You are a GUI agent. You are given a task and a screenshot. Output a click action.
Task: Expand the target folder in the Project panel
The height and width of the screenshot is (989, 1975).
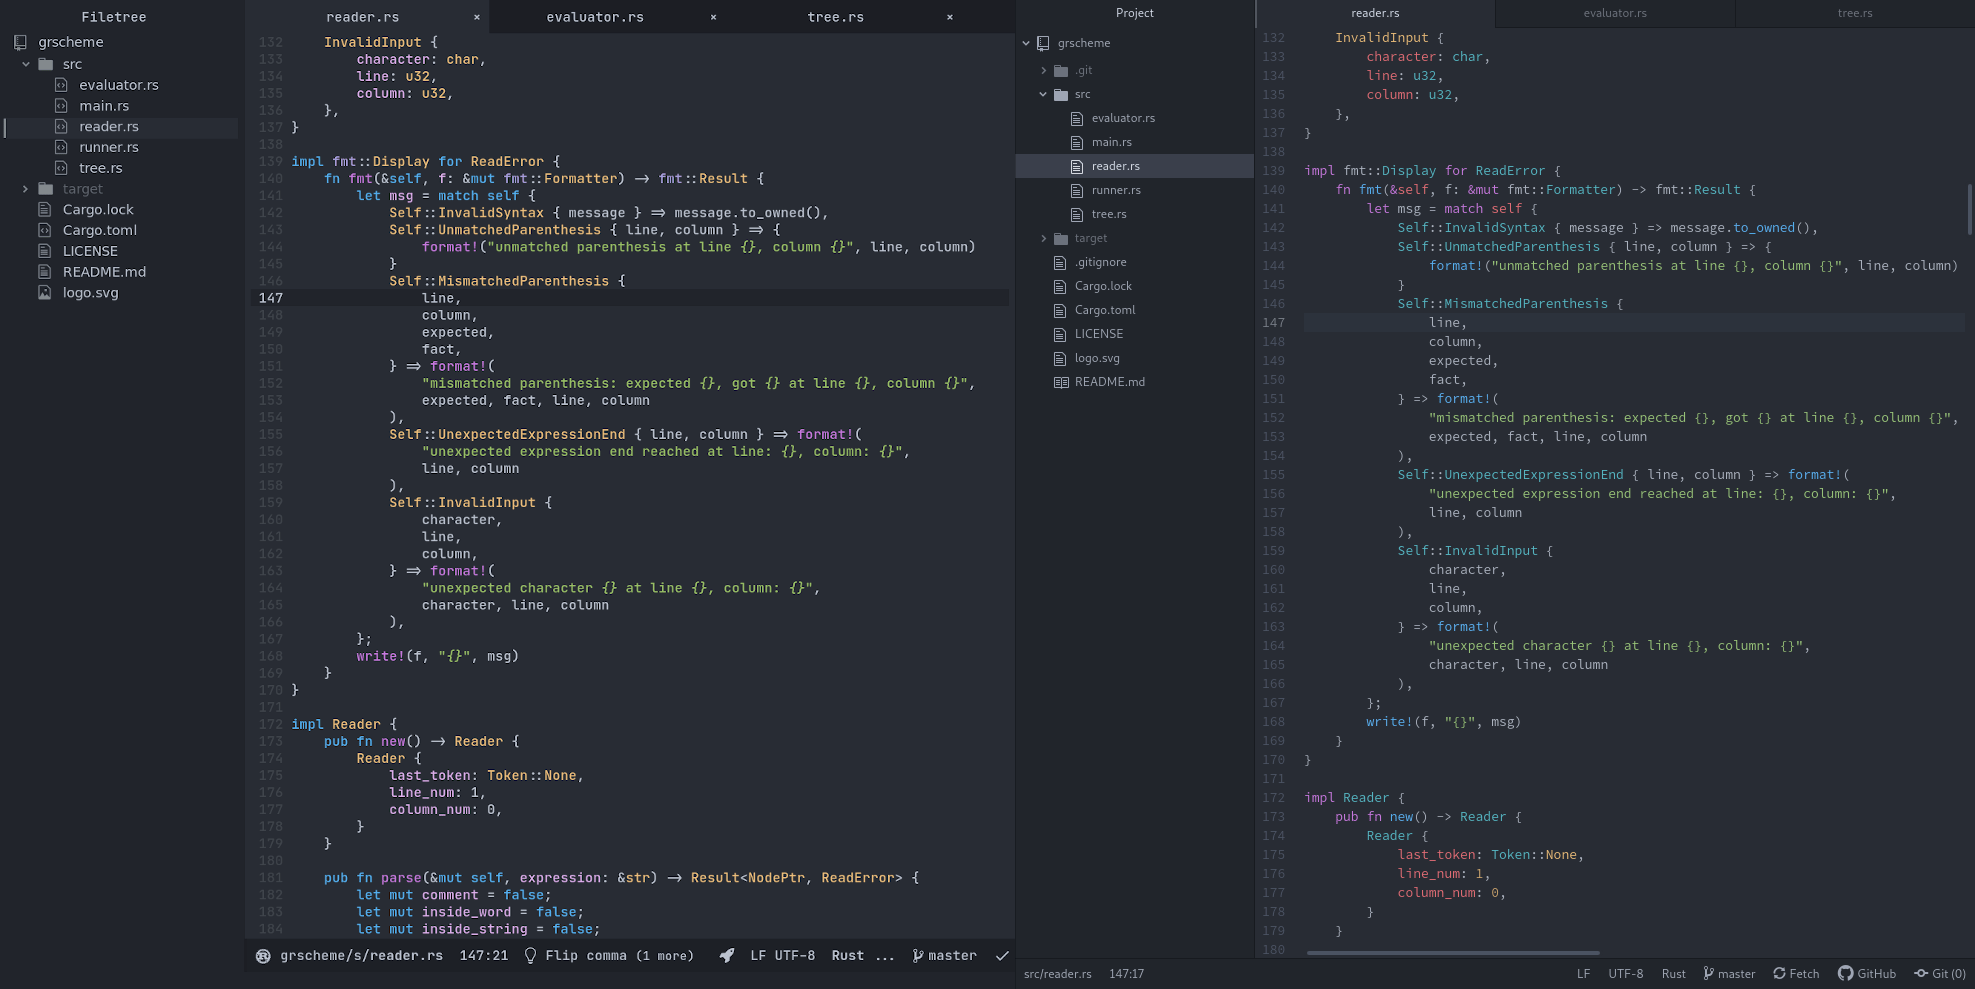tap(1043, 239)
